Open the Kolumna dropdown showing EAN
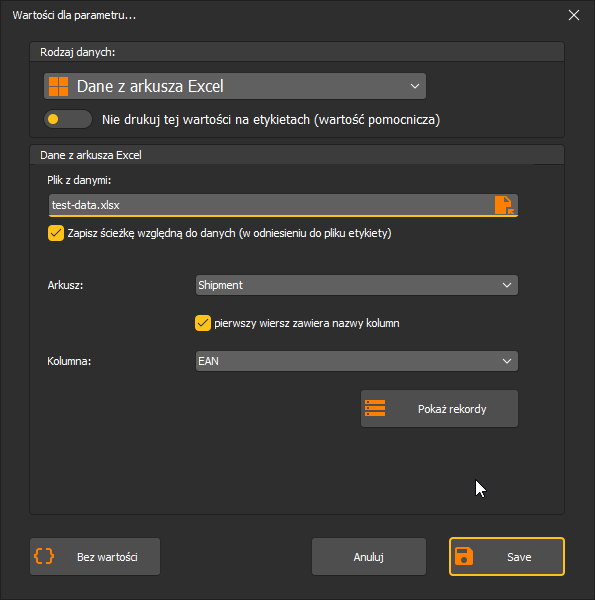595x600 pixels. 357,361
